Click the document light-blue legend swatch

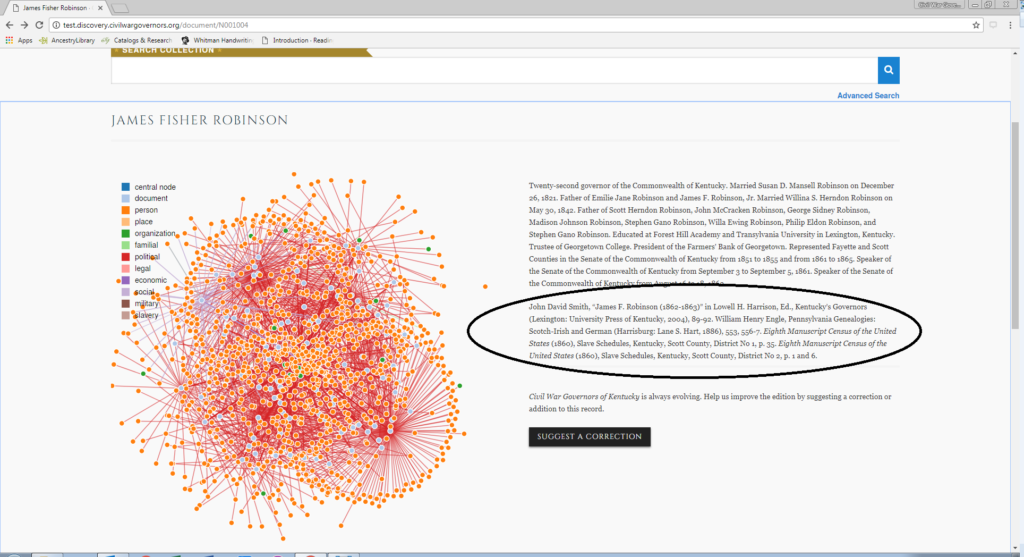tap(125, 199)
